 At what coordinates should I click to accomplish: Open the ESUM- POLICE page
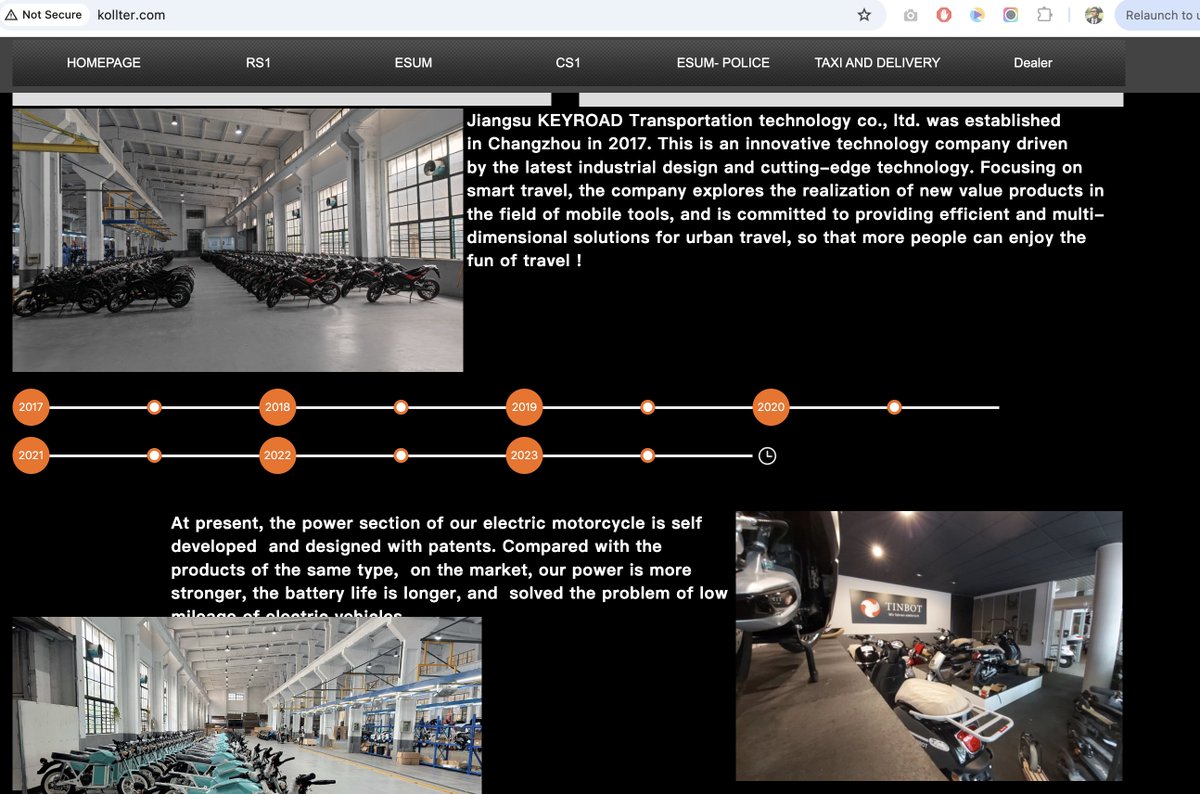tap(723, 62)
